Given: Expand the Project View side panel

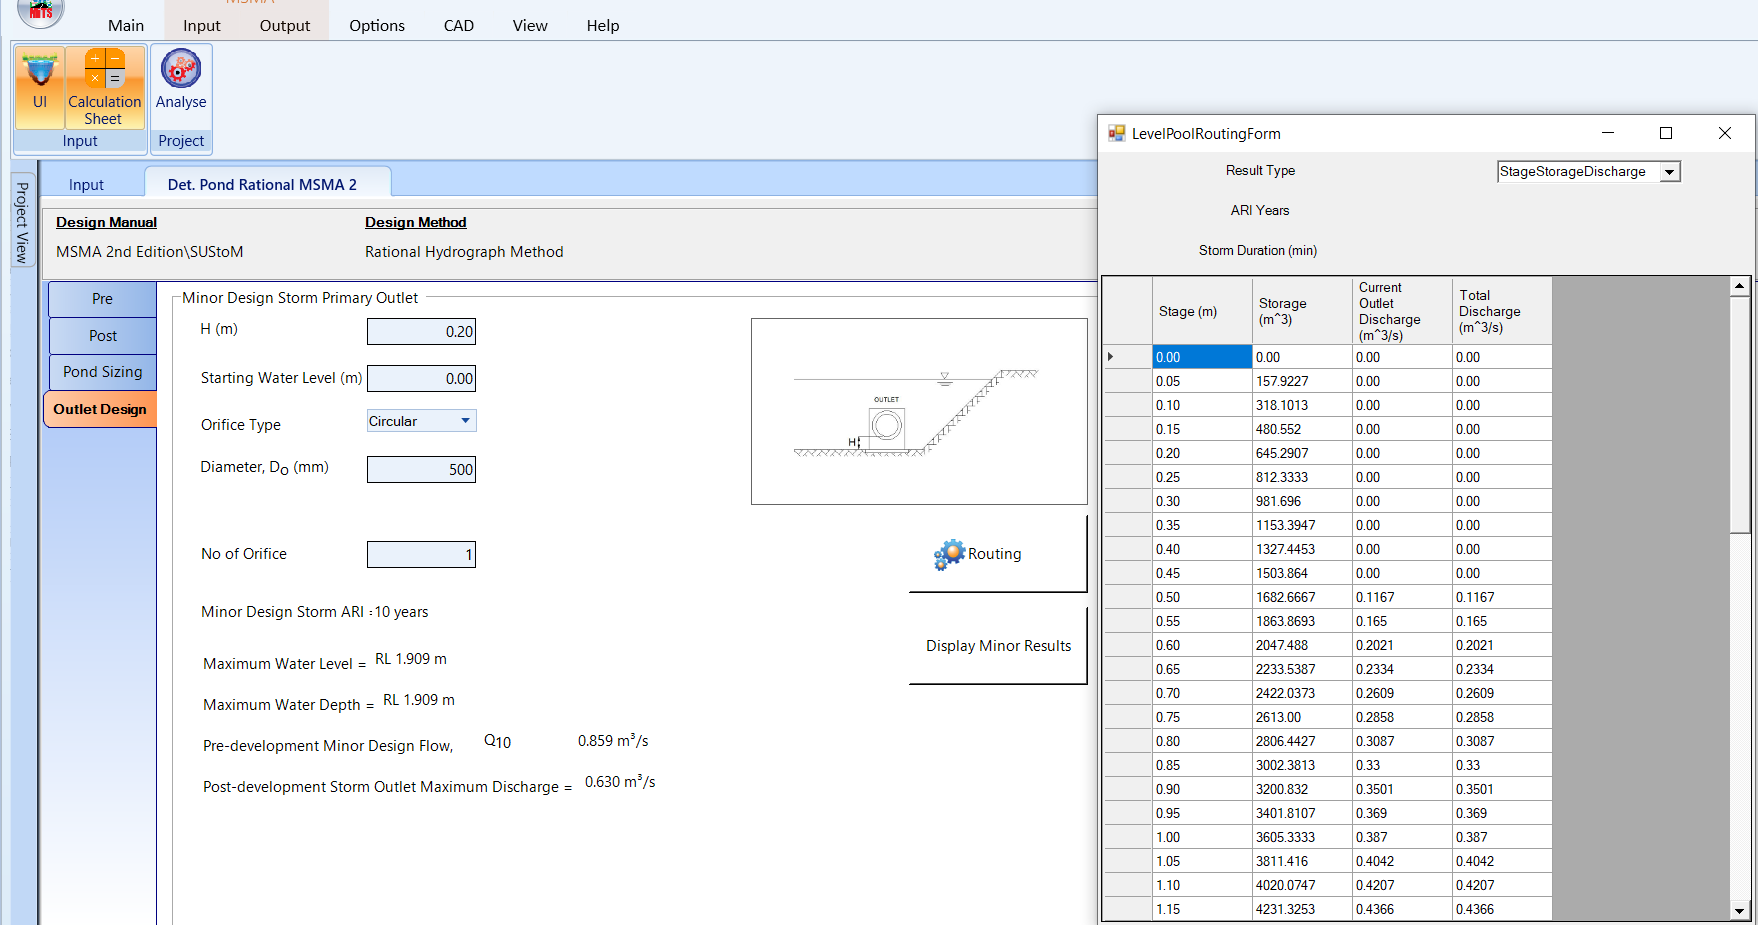Looking at the screenshot, I should click(x=22, y=222).
